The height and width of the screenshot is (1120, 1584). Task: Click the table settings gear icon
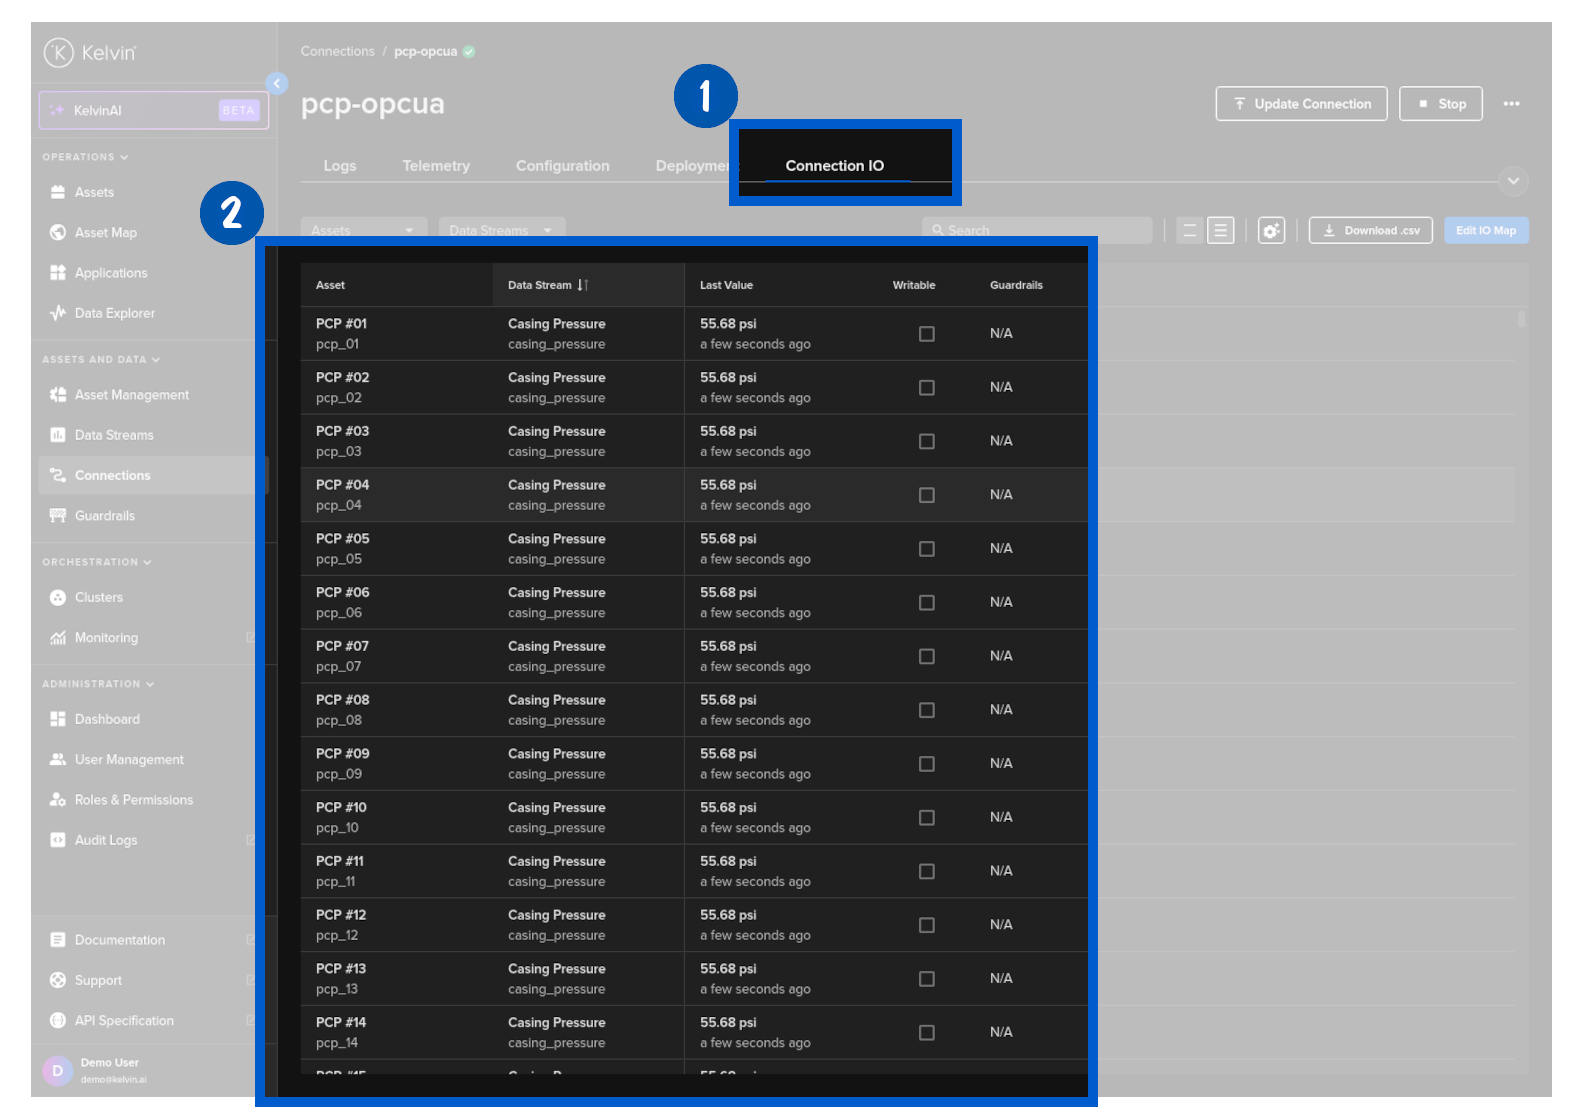[1270, 231]
